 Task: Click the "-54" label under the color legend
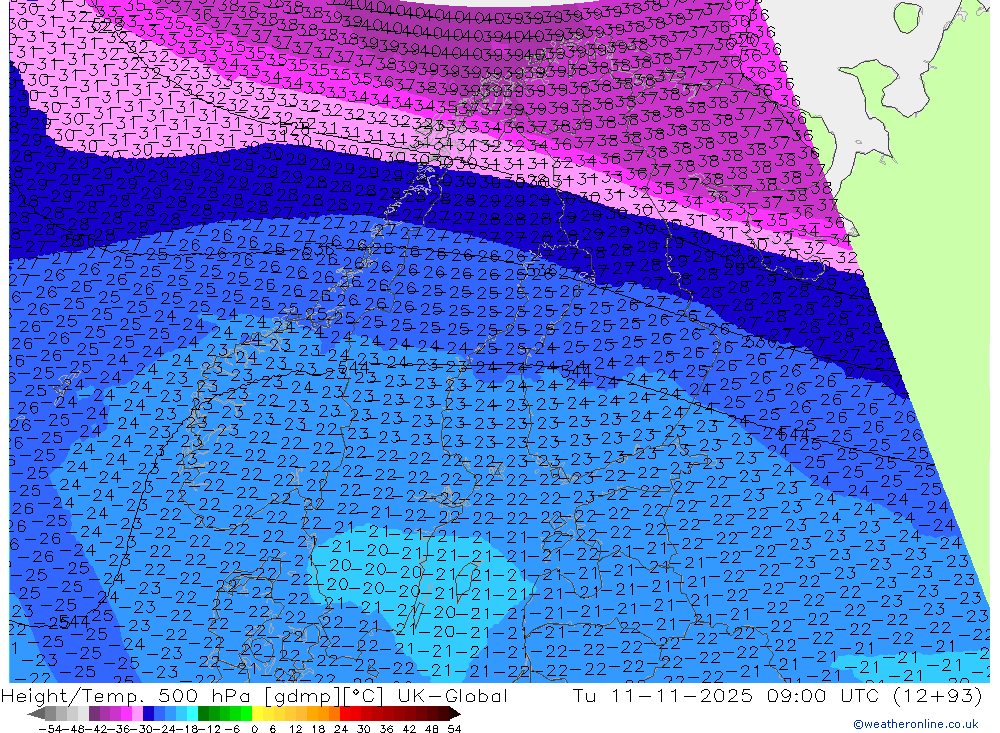pos(50,729)
